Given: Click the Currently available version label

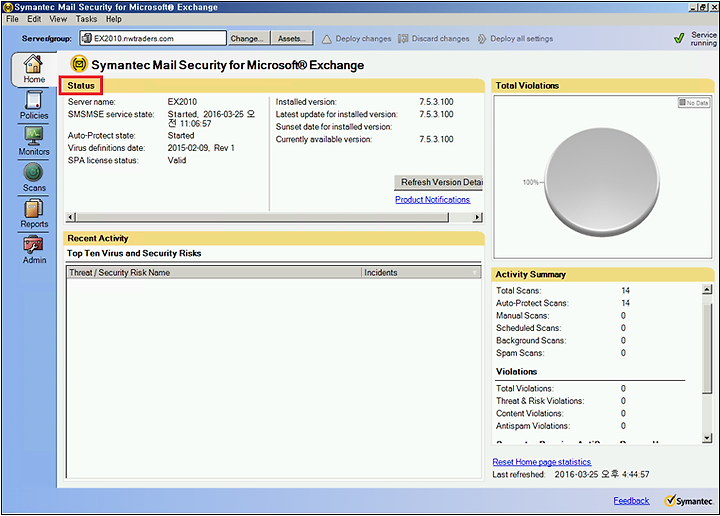Looking at the screenshot, I should tap(324, 139).
